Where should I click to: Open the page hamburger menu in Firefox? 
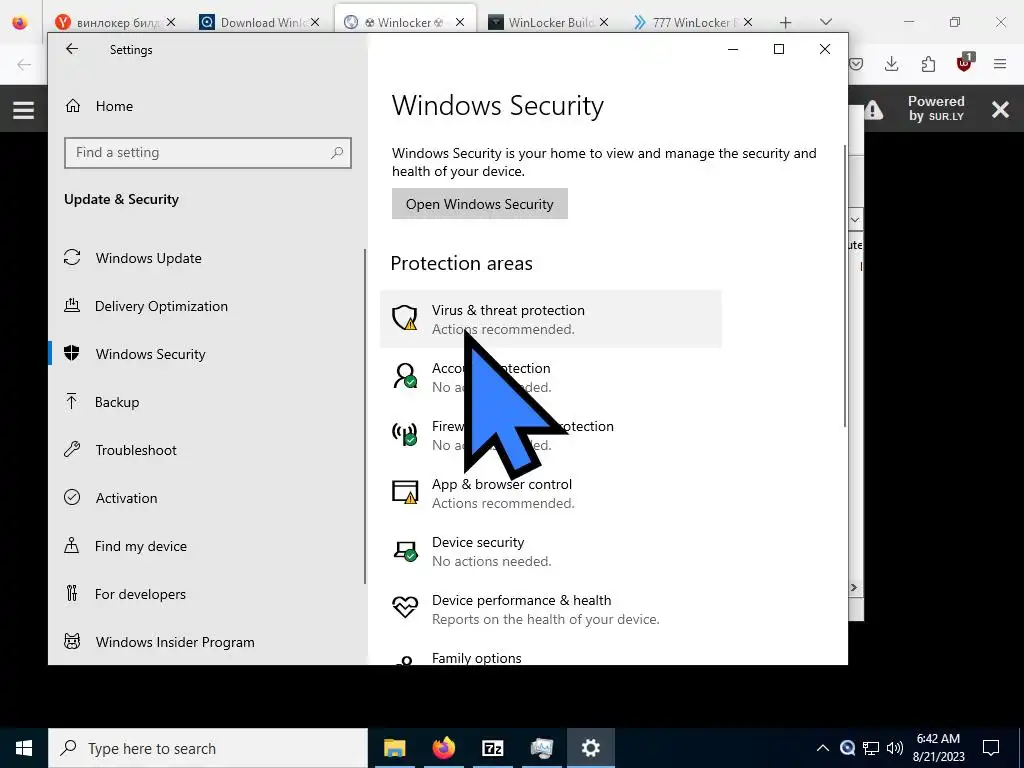(24, 110)
